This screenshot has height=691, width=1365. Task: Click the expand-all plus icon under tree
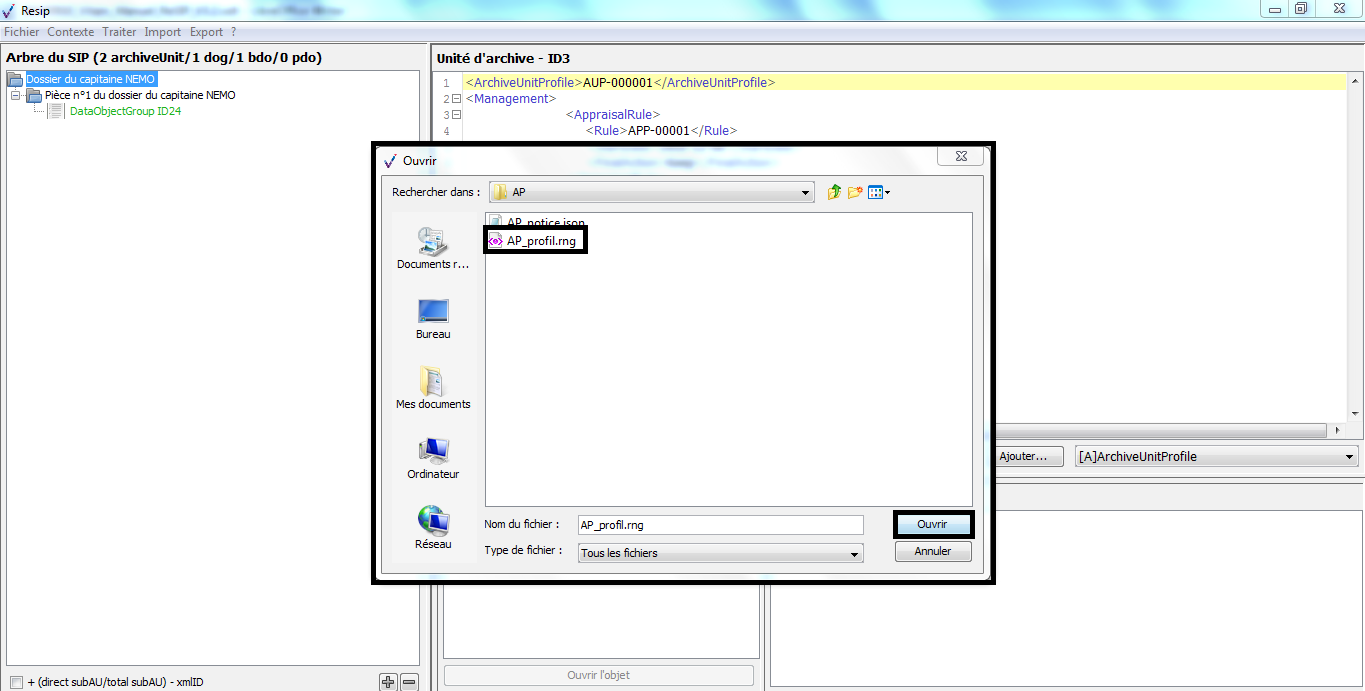click(388, 682)
